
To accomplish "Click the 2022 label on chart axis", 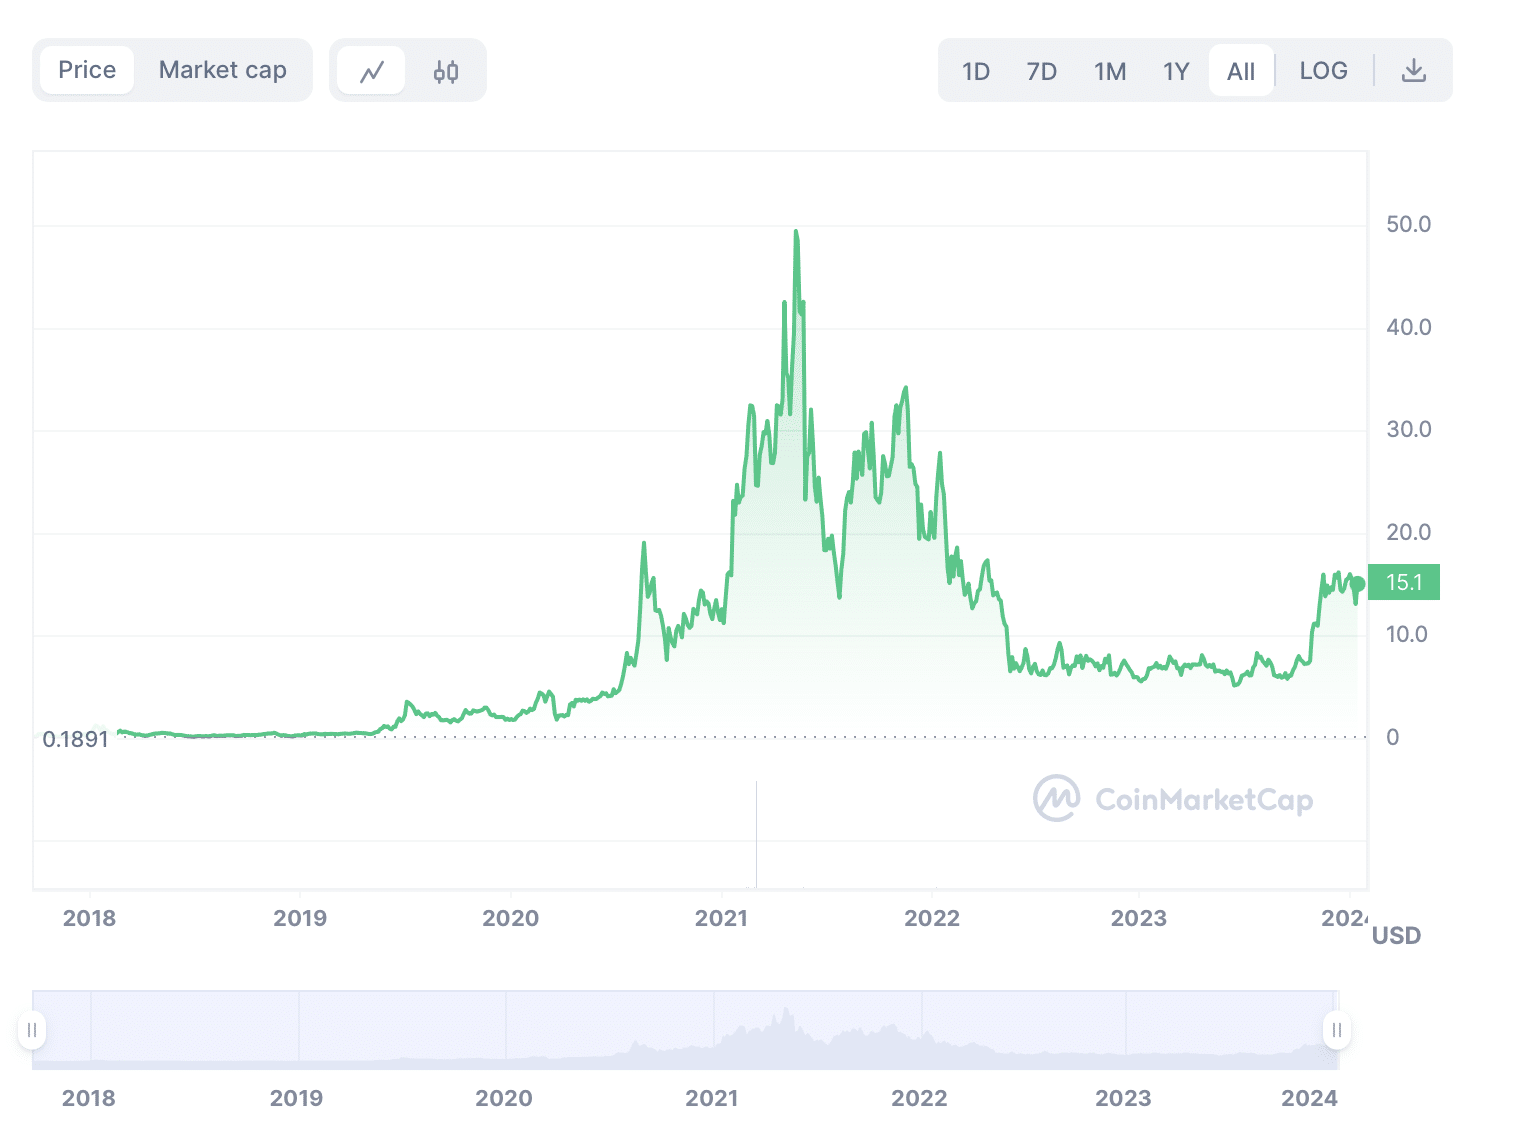I will 932,918.
